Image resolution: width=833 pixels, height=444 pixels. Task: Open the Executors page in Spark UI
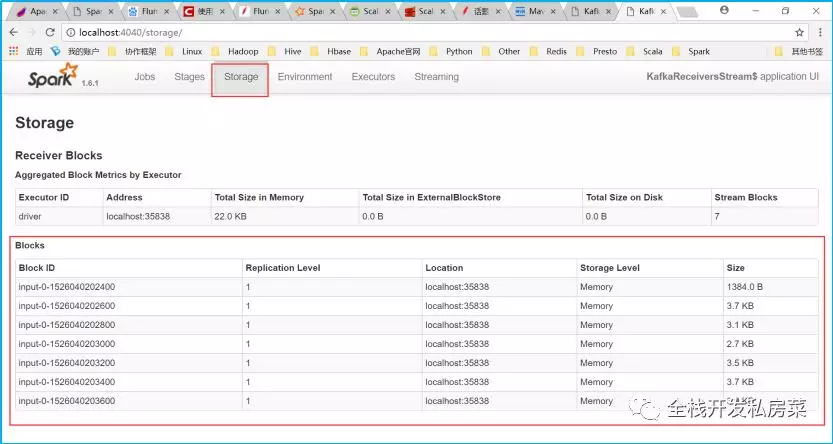(373, 76)
